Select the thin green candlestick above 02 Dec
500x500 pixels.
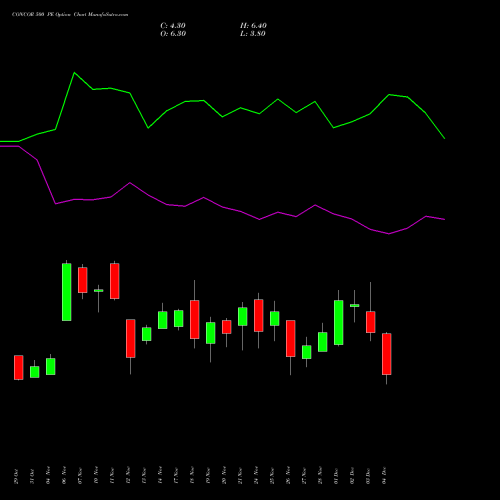click(355, 305)
